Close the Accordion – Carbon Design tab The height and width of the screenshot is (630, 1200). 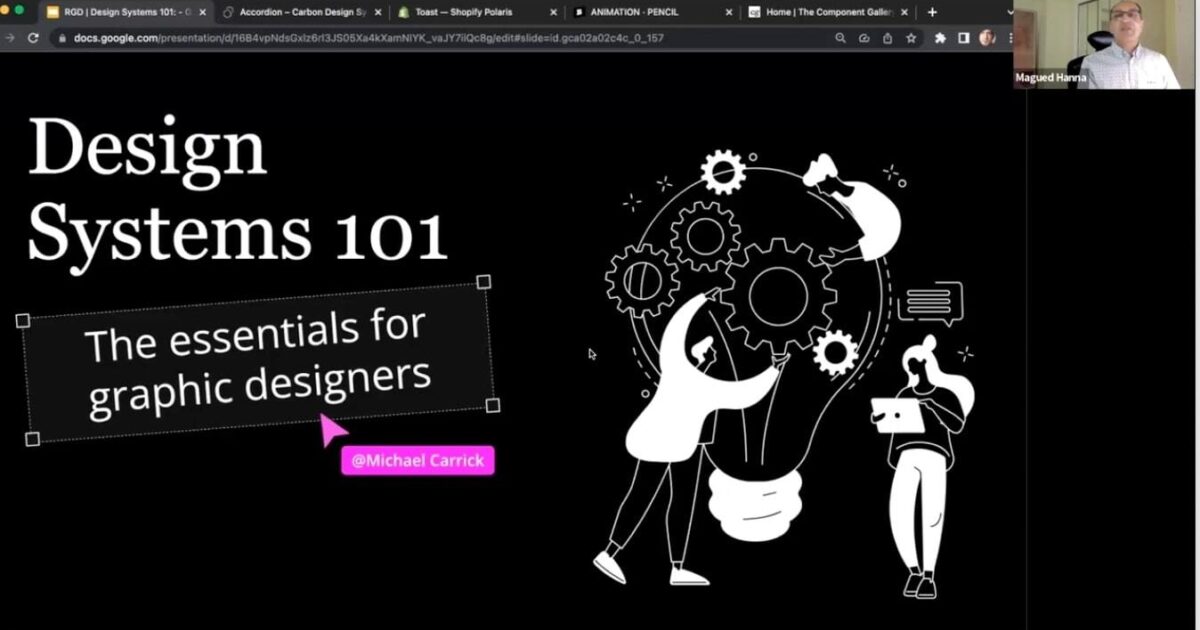click(378, 12)
